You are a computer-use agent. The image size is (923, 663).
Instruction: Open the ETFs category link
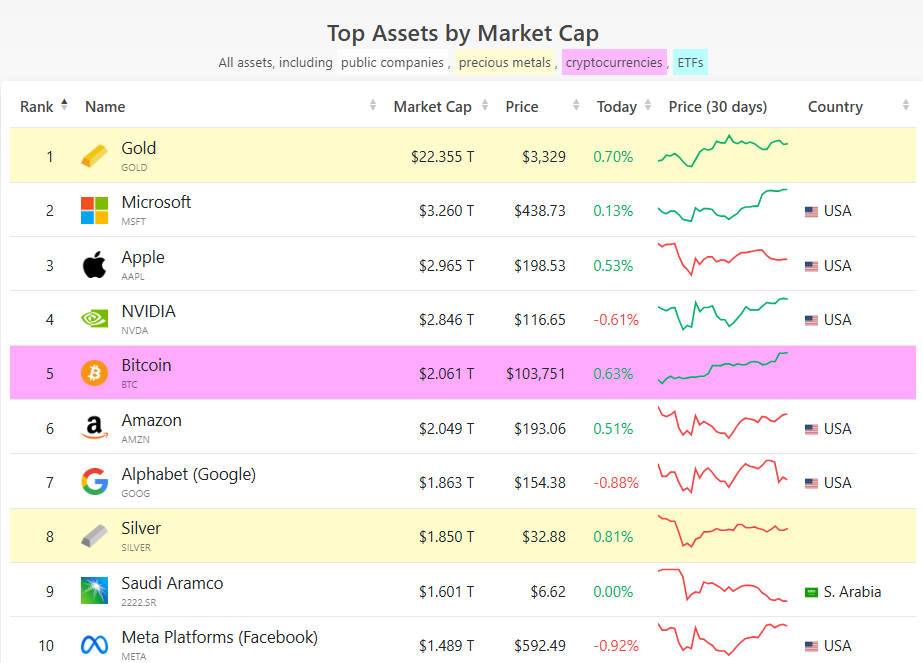(x=690, y=62)
